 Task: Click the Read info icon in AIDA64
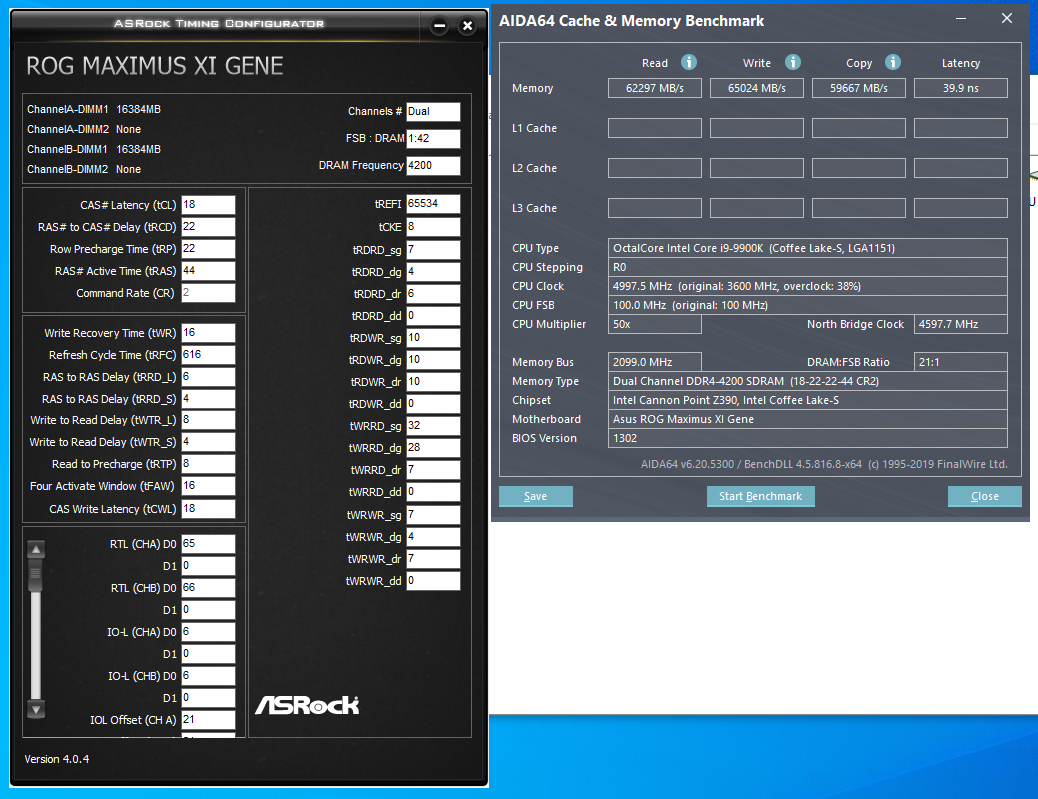688,62
